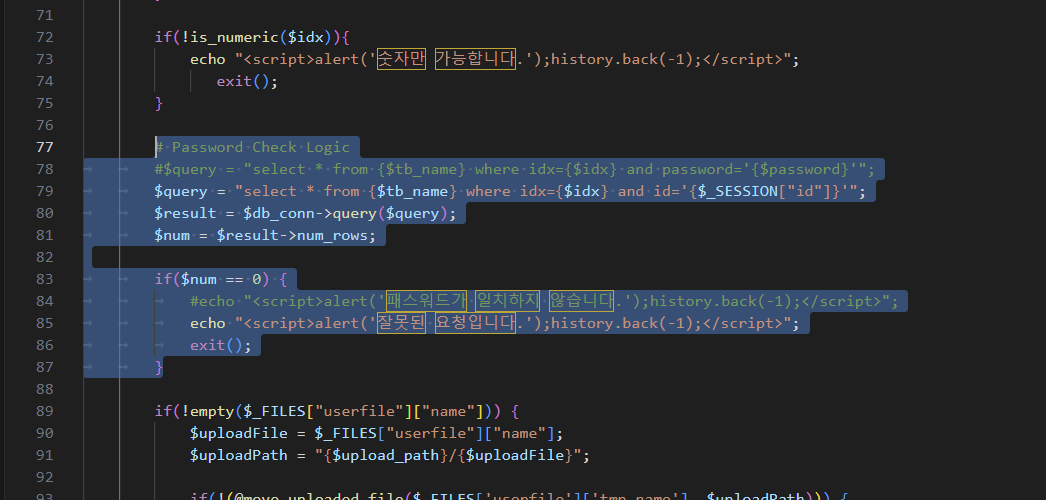Click the closing brace on line 87
1046x500 pixels.
tap(159, 367)
